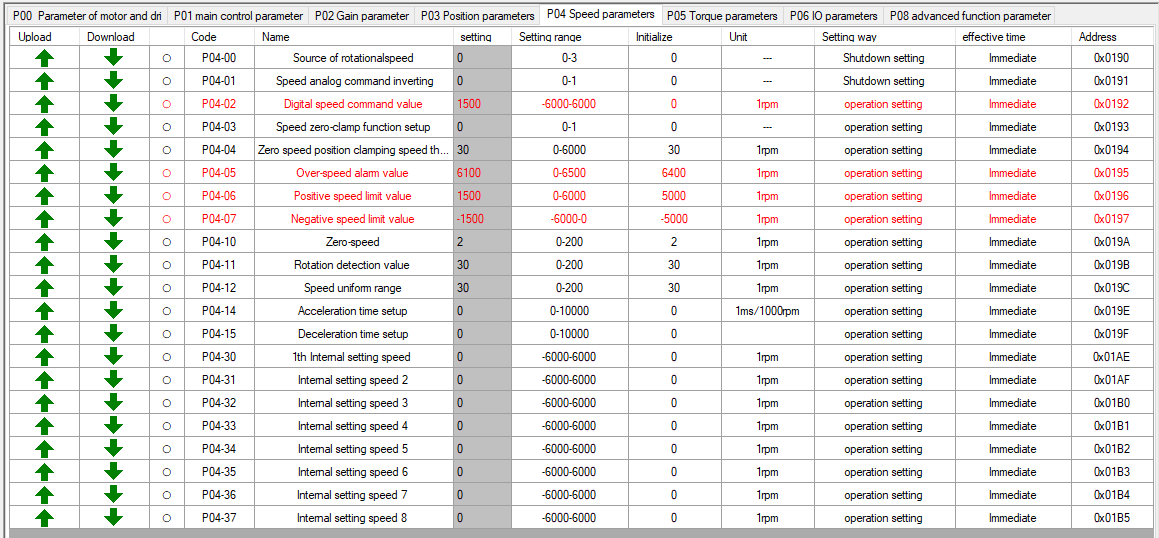Select the radio button for P04-03
The height and width of the screenshot is (538, 1159).
[166, 127]
